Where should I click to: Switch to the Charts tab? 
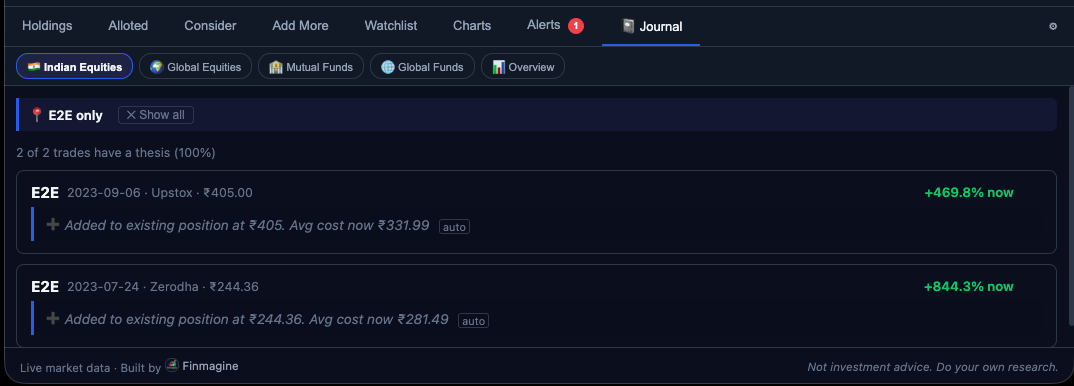472,26
